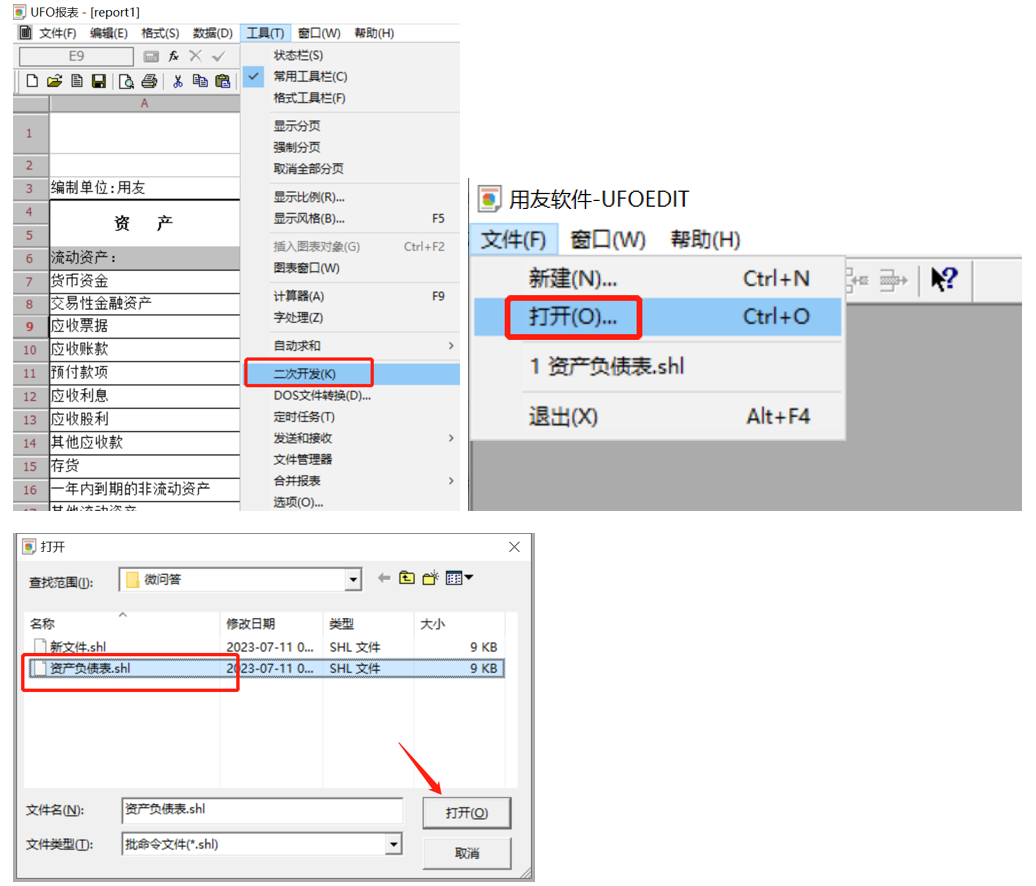
Task: Sort by 名称 column header
Action: (122, 624)
